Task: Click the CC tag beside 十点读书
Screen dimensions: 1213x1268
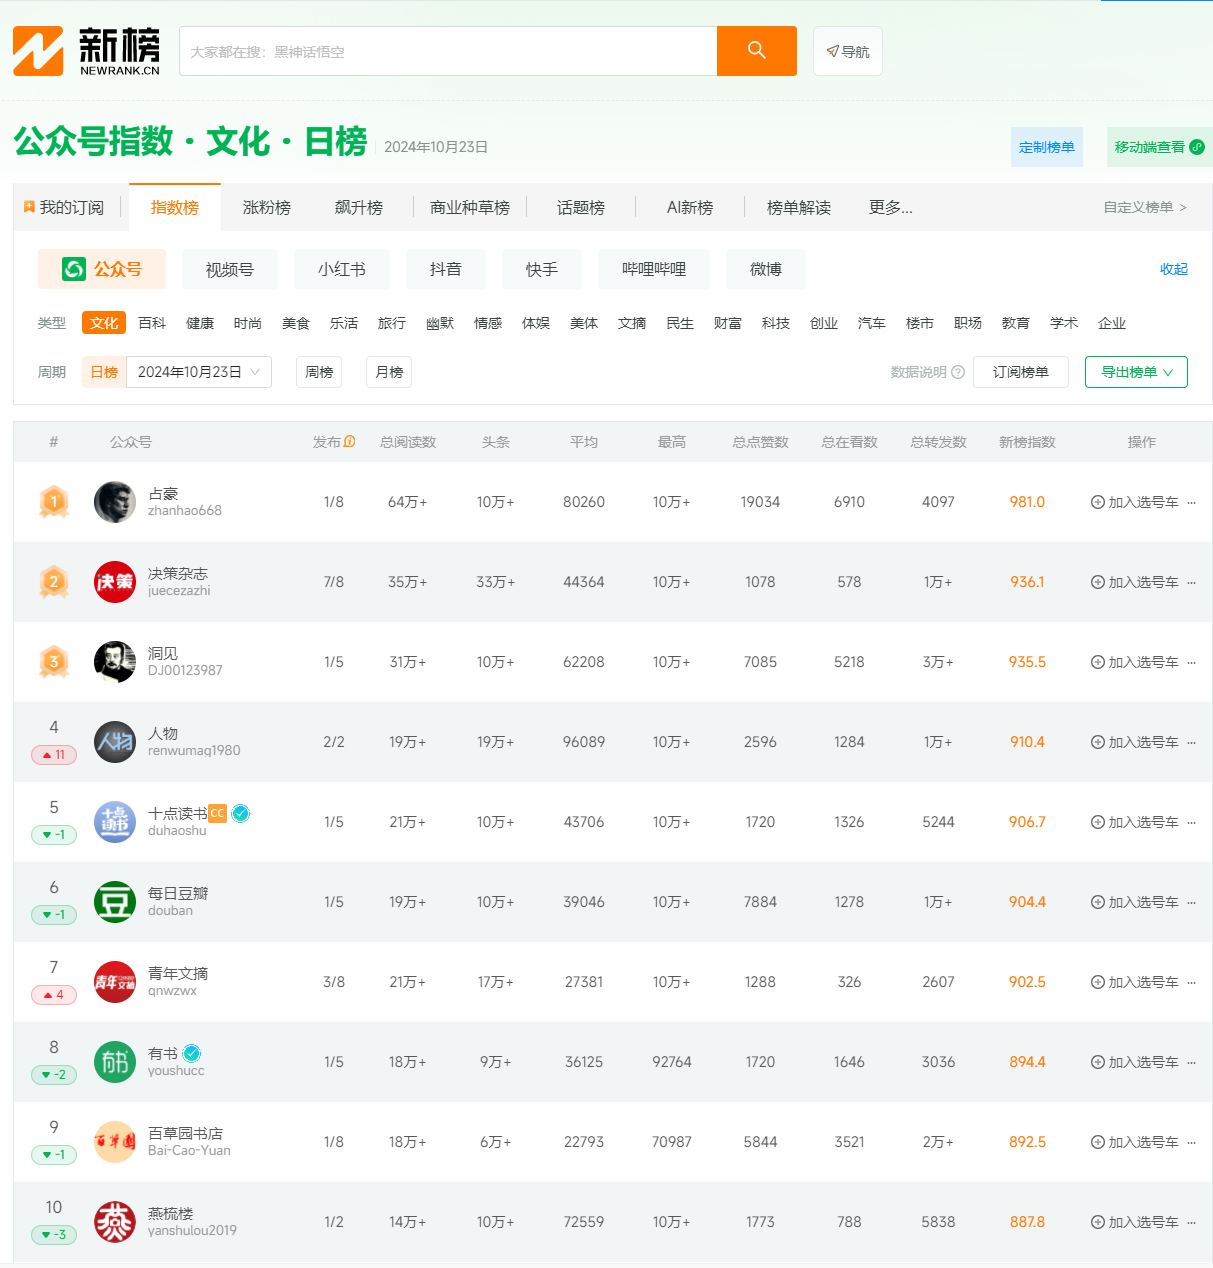Action: pyautogui.click(x=218, y=813)
